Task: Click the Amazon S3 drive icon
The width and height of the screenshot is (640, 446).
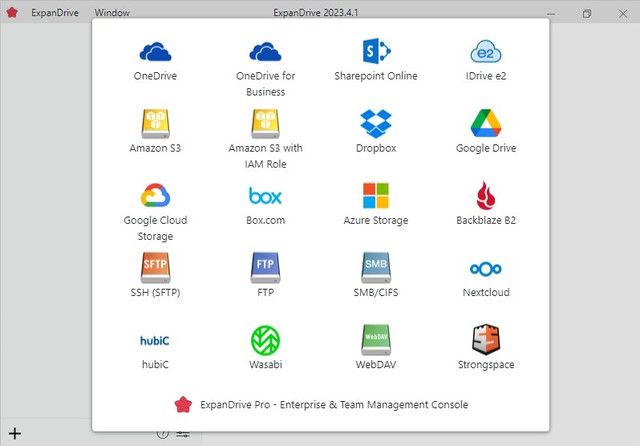Action: click(156, 124)
